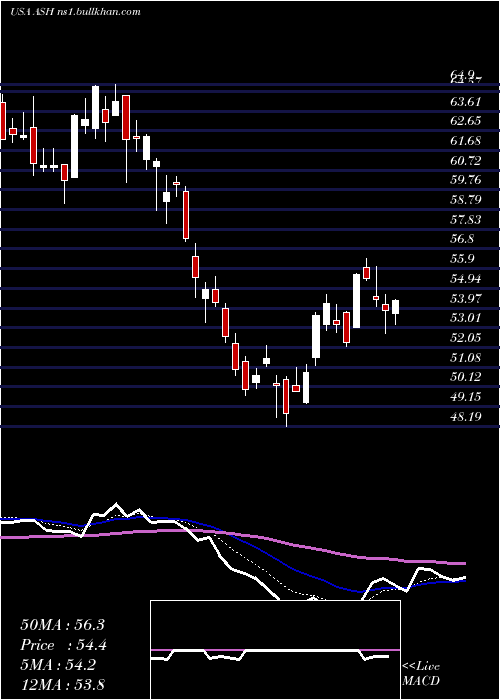
Task: Click the USA ASH chart title text
Action: point(75,12)
